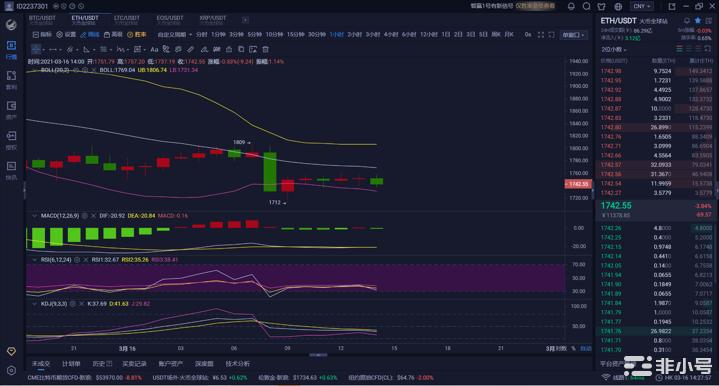
Task: Click the lock drawings icon
Action: pyautogui.click(x=228, y=49)
